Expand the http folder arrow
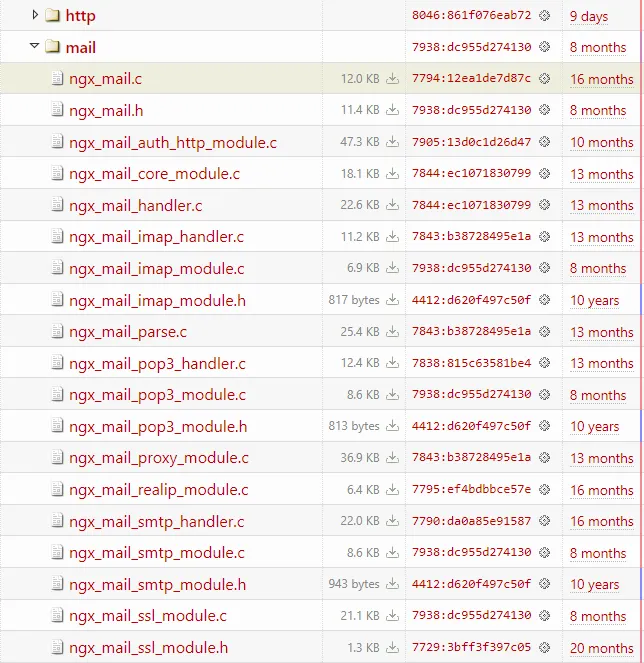Viewport: 644px width, 663px height. coord(37,16)
